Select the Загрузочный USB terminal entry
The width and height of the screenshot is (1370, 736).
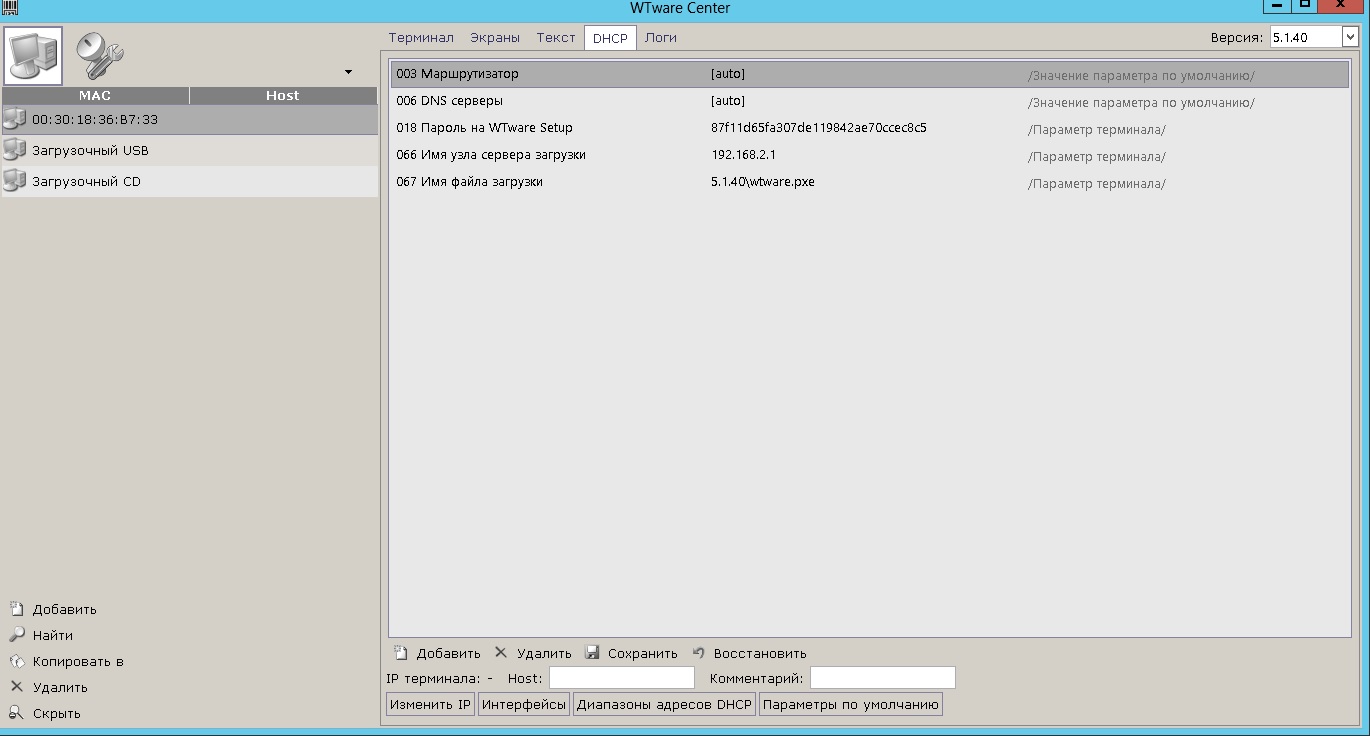click(90, 151)
